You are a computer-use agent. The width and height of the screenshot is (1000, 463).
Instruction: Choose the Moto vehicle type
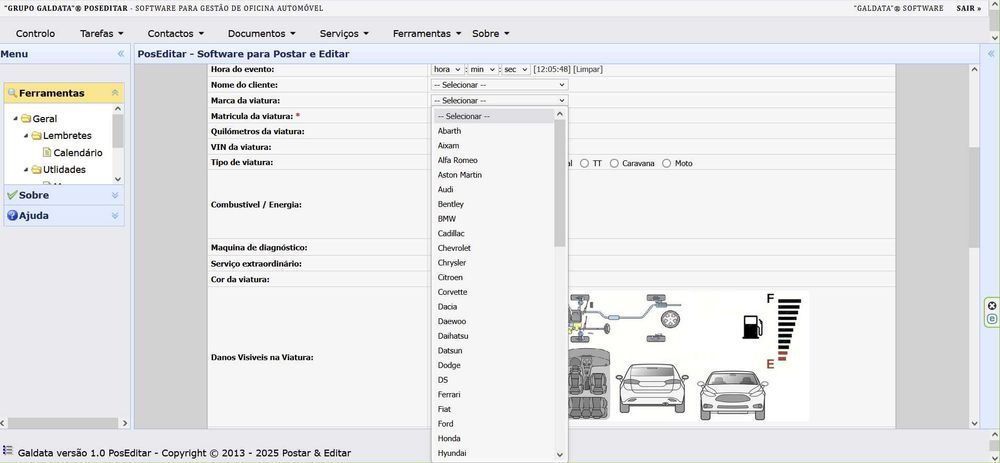tap(666, 163)
